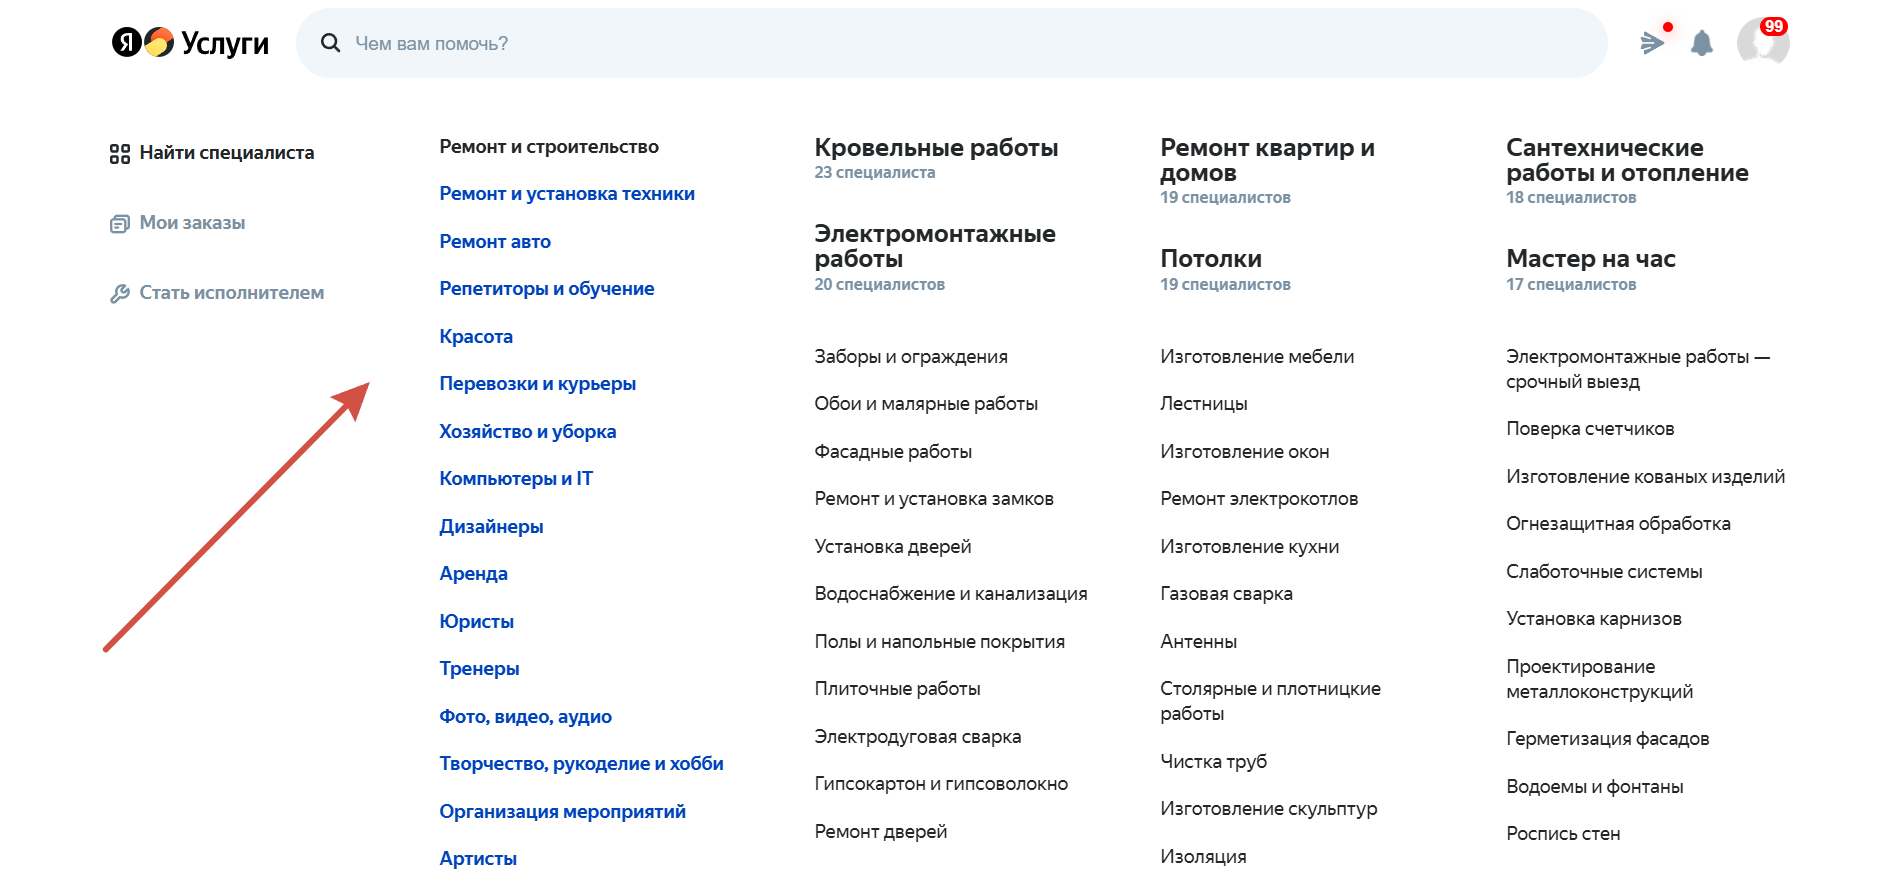Open the notifications bell

point(1702,43)
